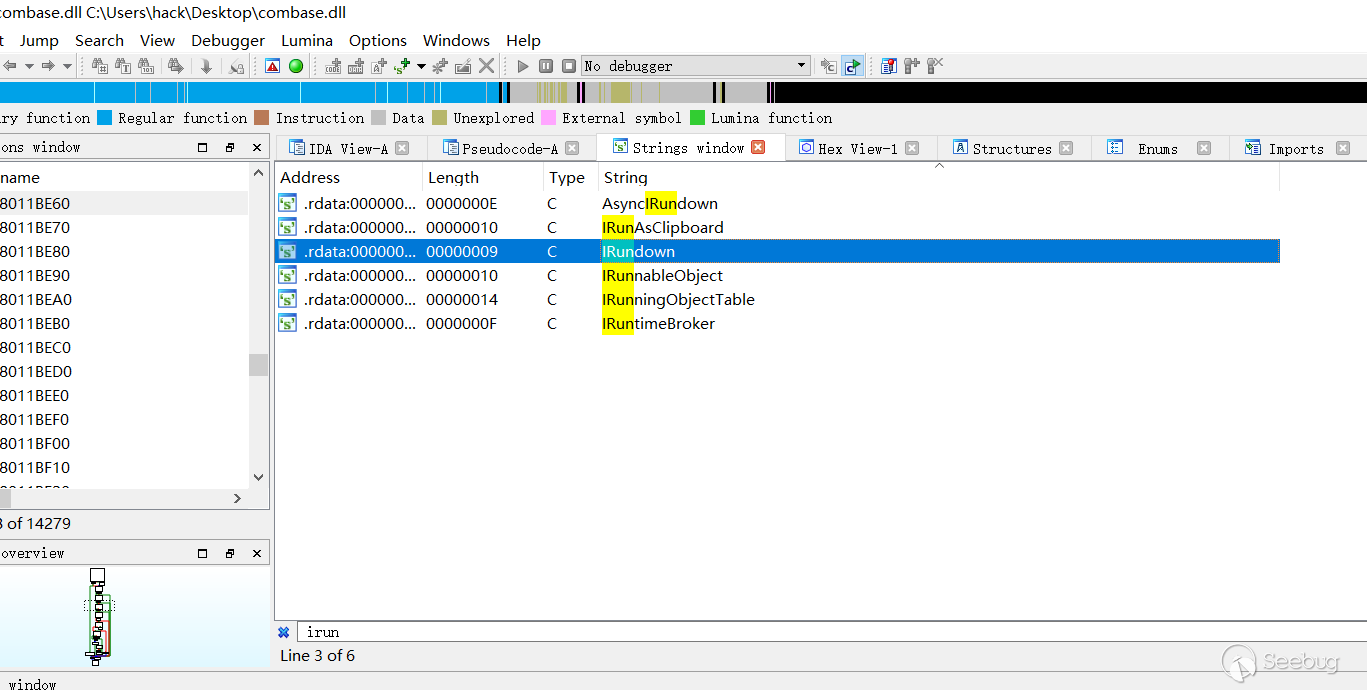Start the debugger process with play button
The width and height of the screenshot is (1367, 690).
523,66
